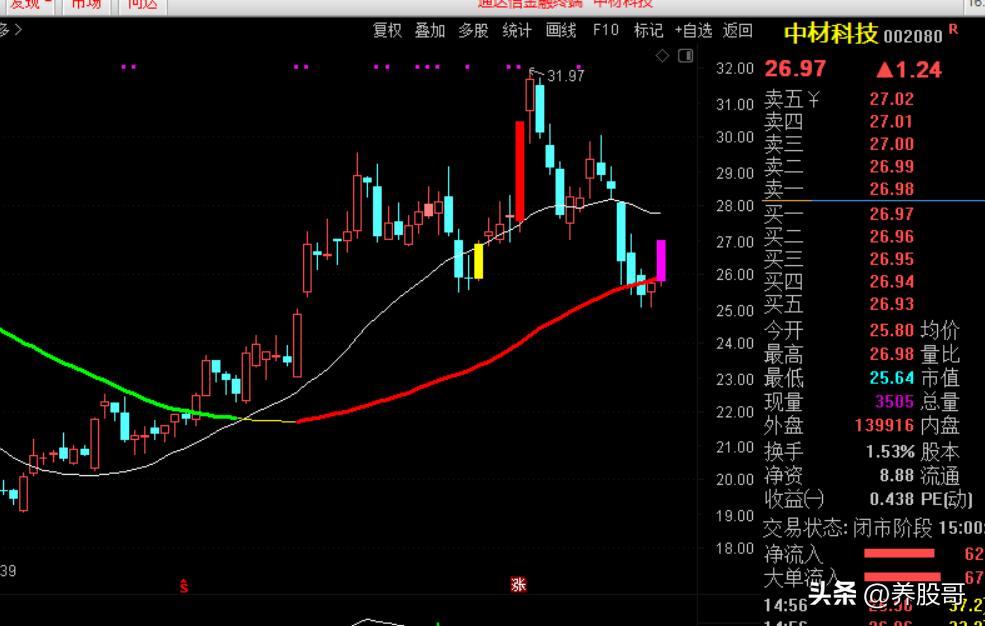Click the 涨 event marker below chart
Viewport: 985px width, 626px height.
click(518, 585)
